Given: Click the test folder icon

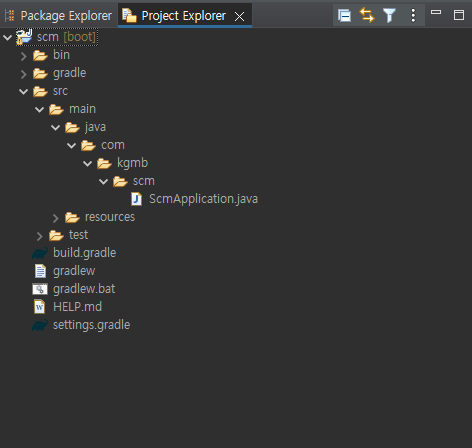Looking at the screenshot, I should point(56,235).
